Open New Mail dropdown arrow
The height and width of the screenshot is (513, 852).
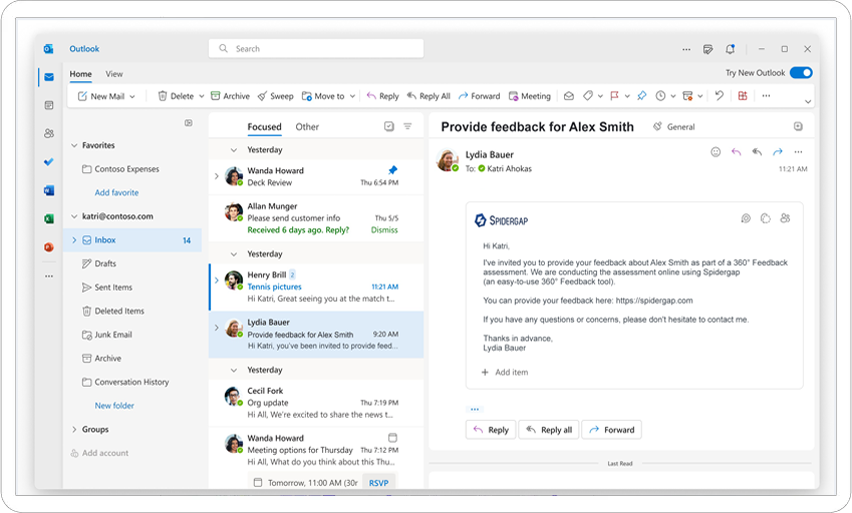[132, 97]
